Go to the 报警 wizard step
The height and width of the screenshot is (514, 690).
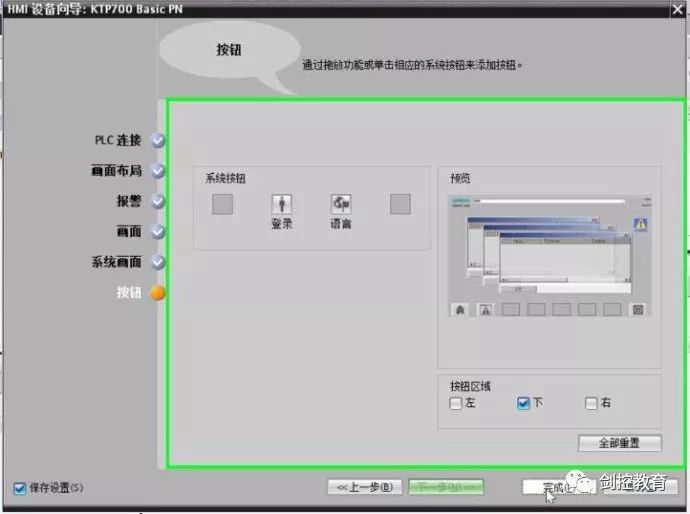(x=129, y=201)
